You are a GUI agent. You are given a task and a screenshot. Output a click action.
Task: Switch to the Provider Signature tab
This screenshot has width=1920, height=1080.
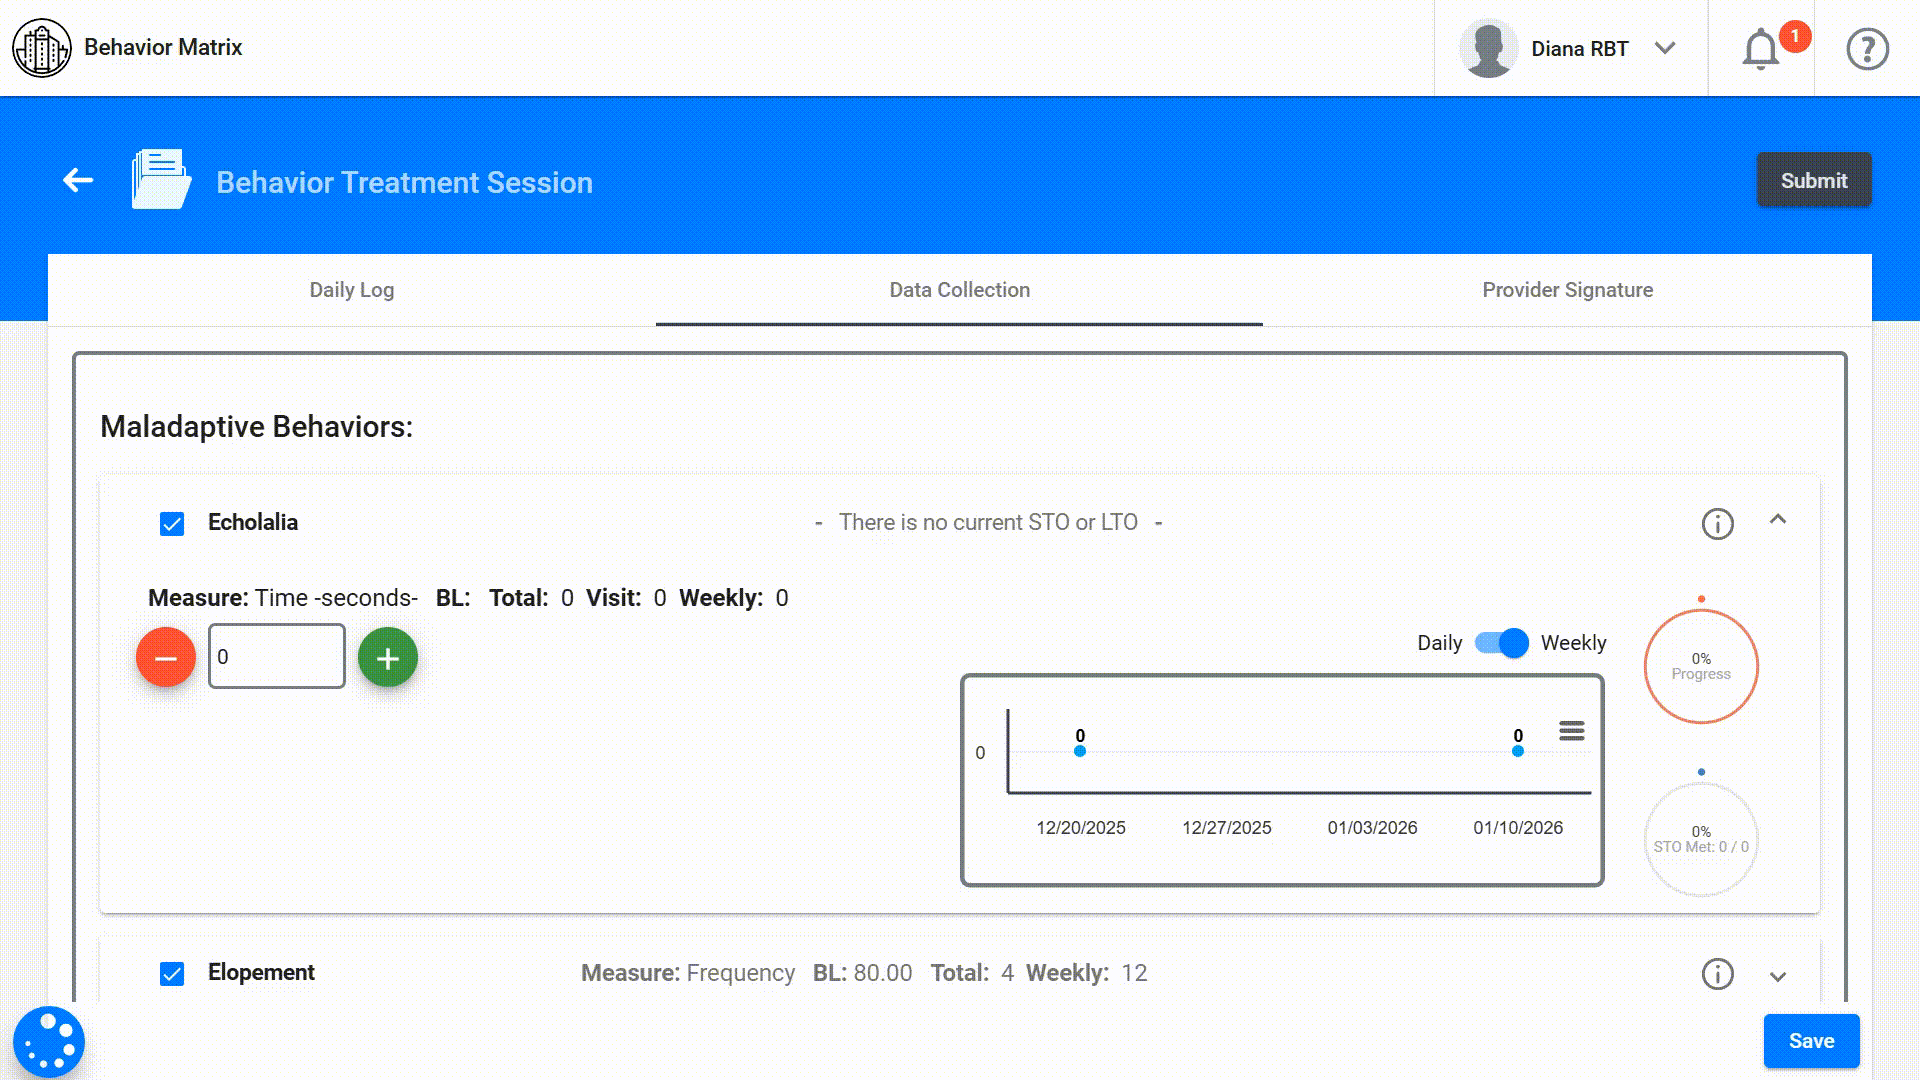coord(1567,290)
